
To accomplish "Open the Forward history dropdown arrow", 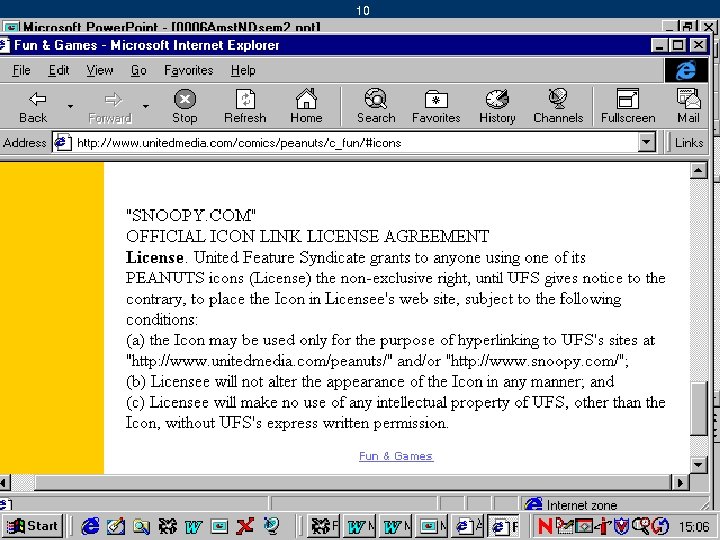I will pyautogui.click(x=146, y=107).
